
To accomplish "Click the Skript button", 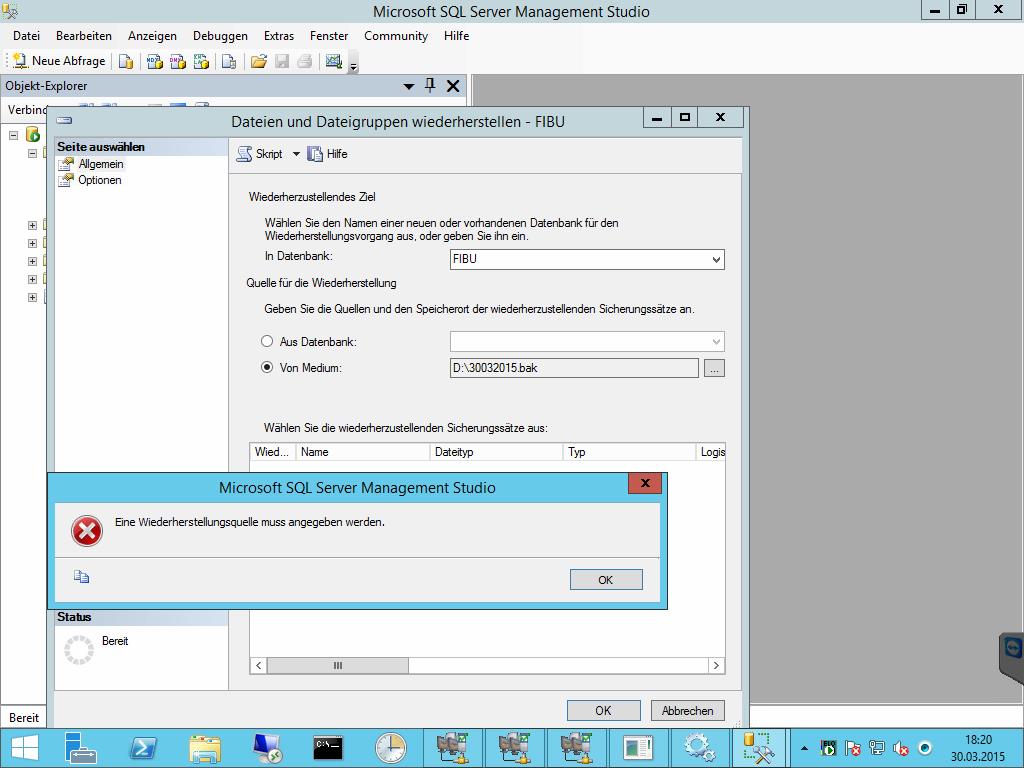I will click(x=260, y=154).
